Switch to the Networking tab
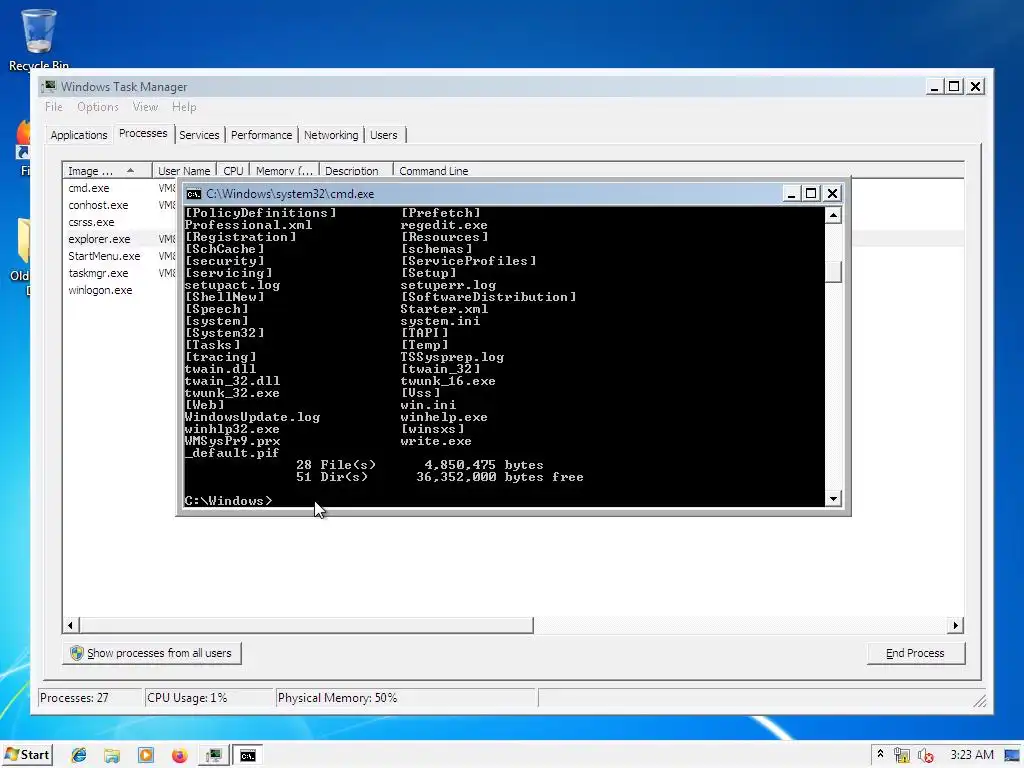The width and height of the screenshot is (1024, 768). (x=331, y=135)
